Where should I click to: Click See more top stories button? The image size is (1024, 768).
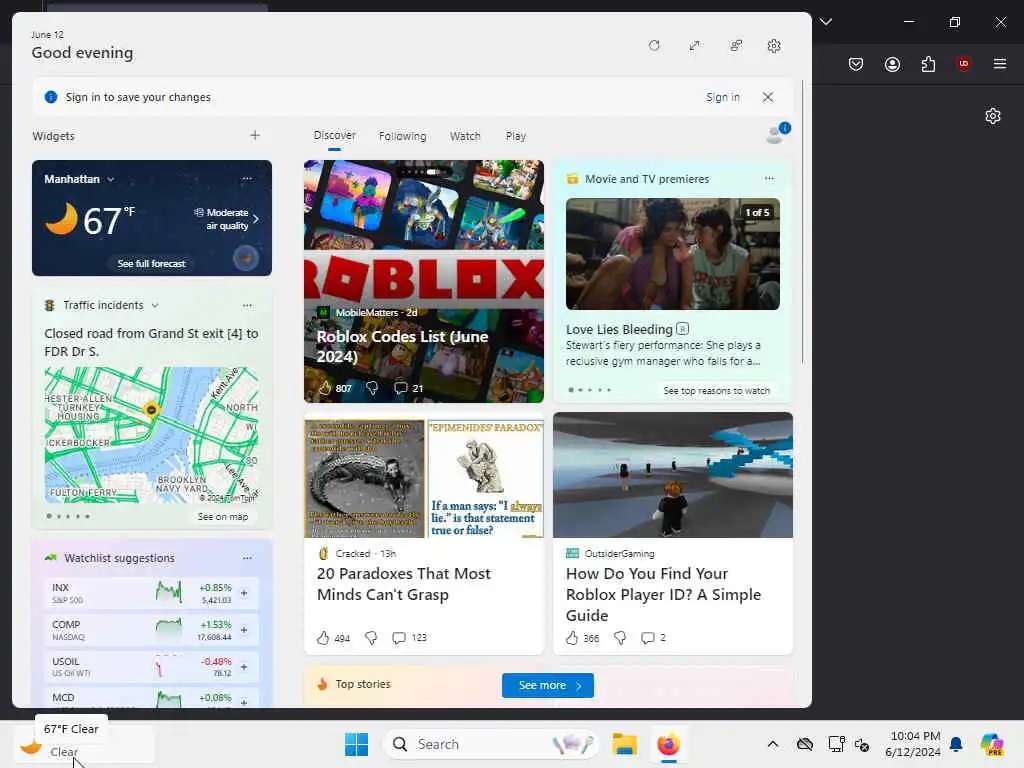point(548,685)
